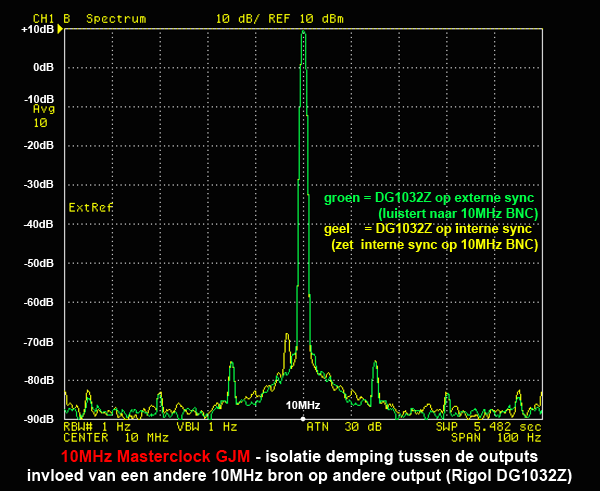Image resolution: width=600 pixels, height=491 pixels.
Task: Select the '-80dB' axis label
Action: (x=39, y=380)
